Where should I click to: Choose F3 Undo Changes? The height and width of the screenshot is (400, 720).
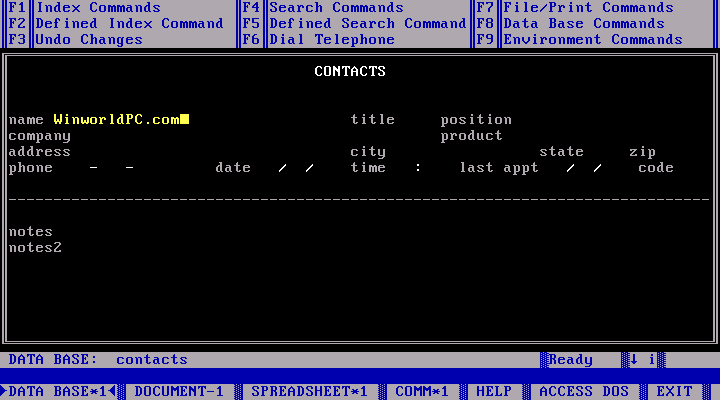tap(76, 39)
